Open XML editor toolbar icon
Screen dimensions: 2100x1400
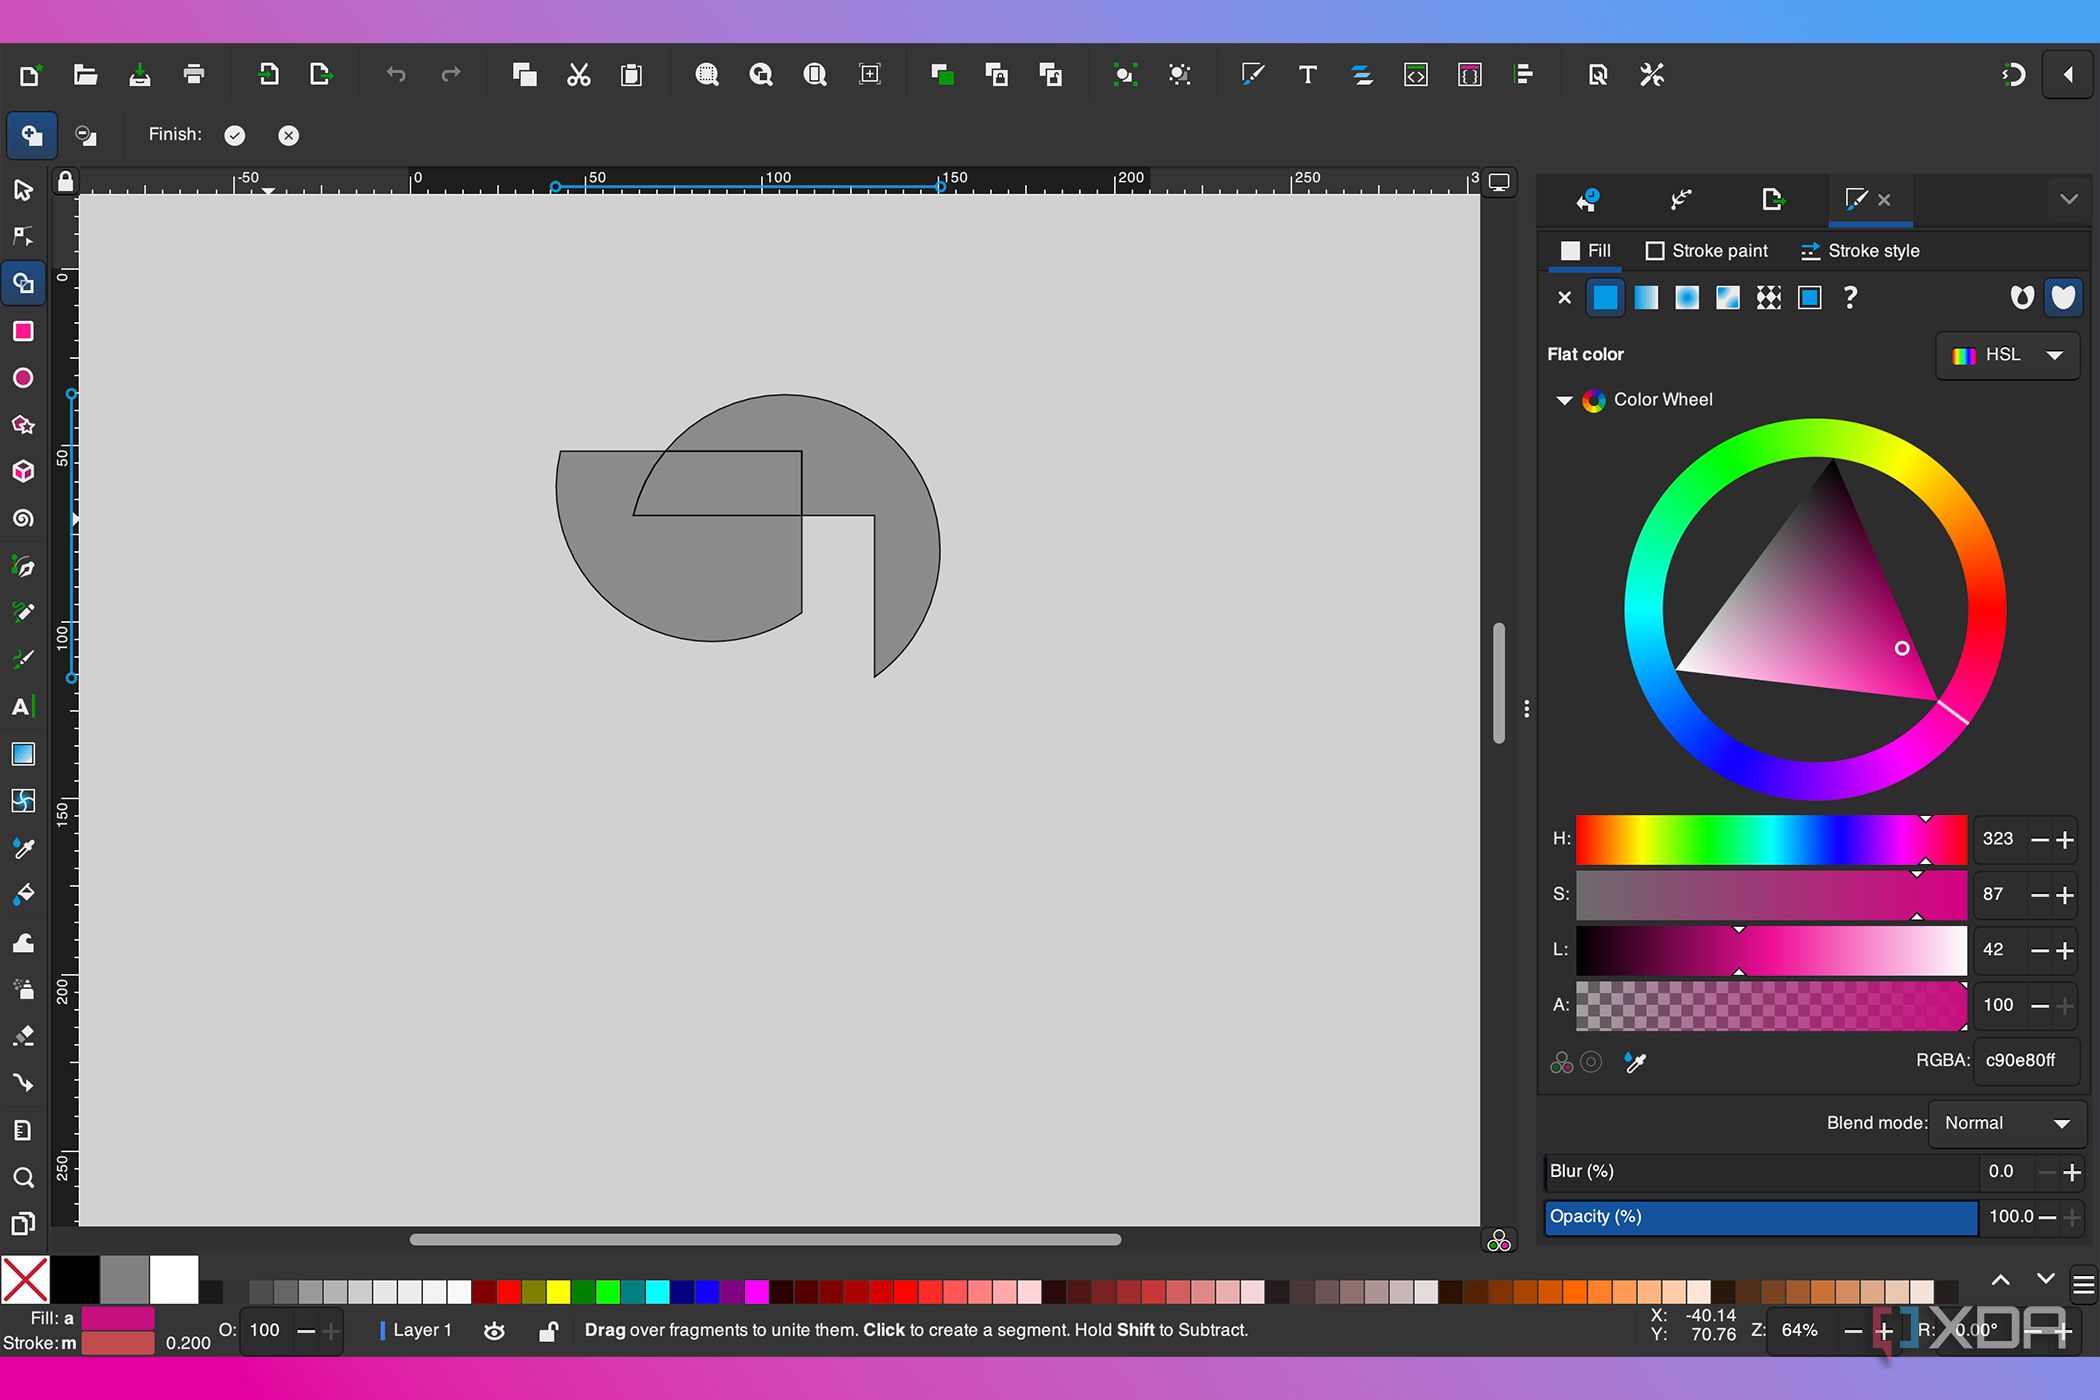[x=1415, y=75]
